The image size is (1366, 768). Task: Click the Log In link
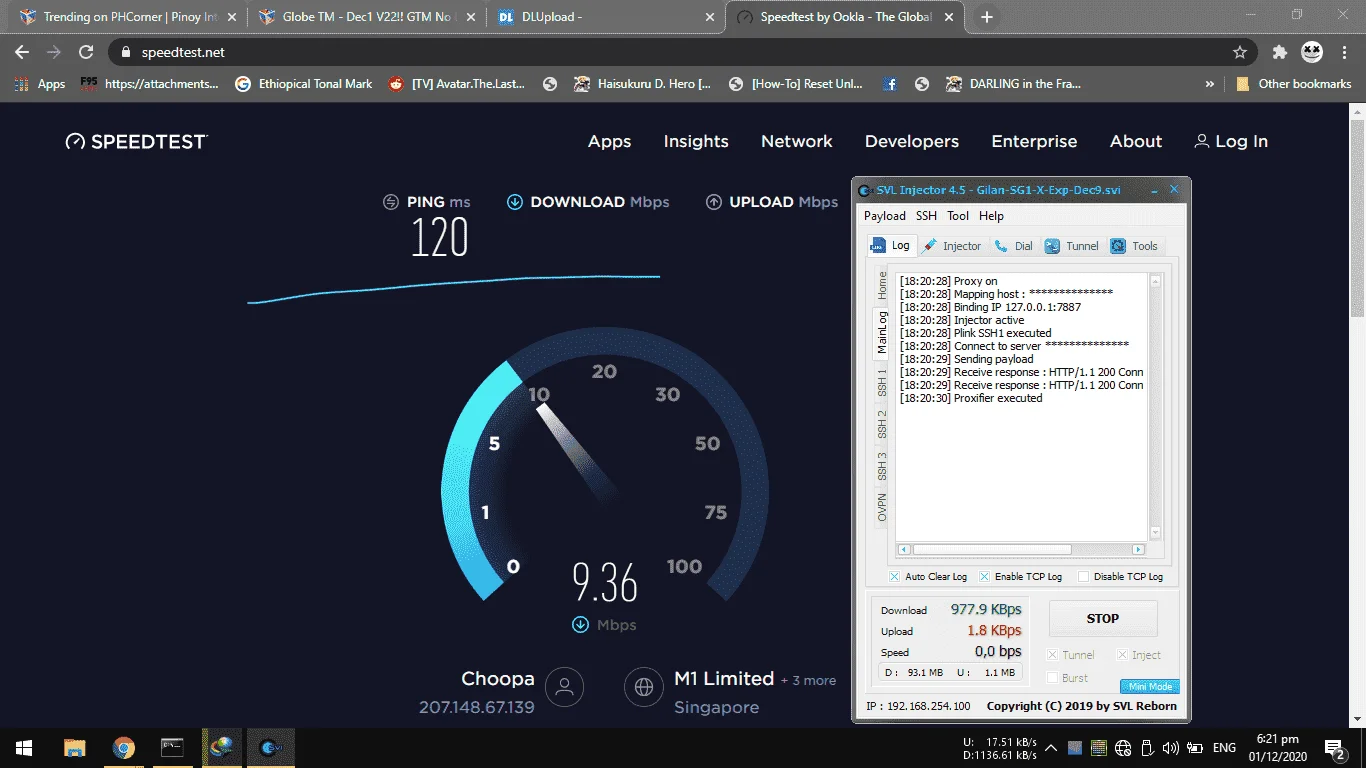pyautogui.click(x=1231, y=142)
